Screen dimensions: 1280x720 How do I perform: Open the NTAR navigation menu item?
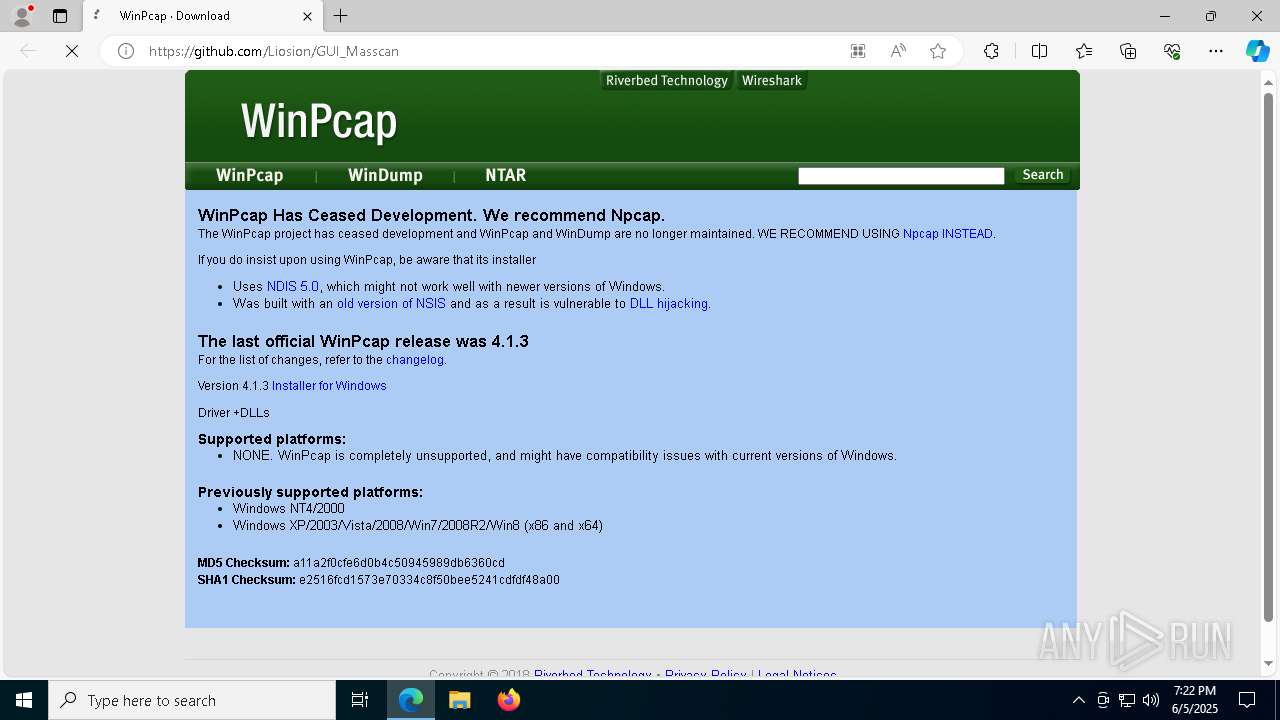pyautogui.click(x=506, y=175)
